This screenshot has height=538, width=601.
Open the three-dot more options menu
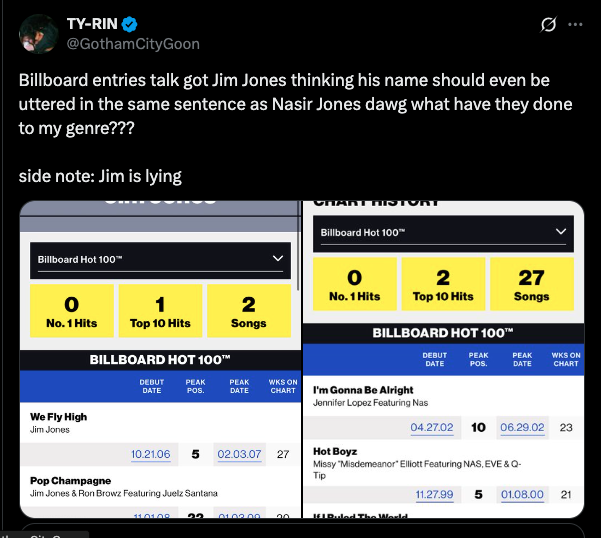[575, 25]
